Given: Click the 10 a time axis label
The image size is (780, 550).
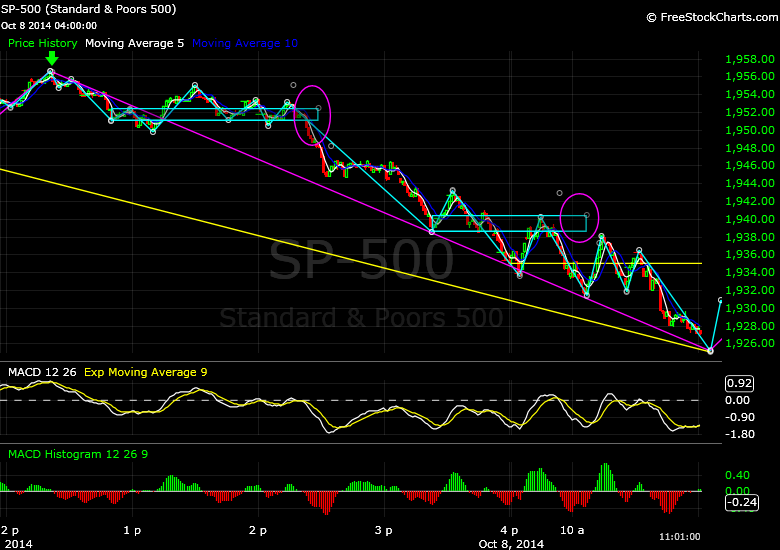Looking at the screenshot, I should [x=572, y=531].
